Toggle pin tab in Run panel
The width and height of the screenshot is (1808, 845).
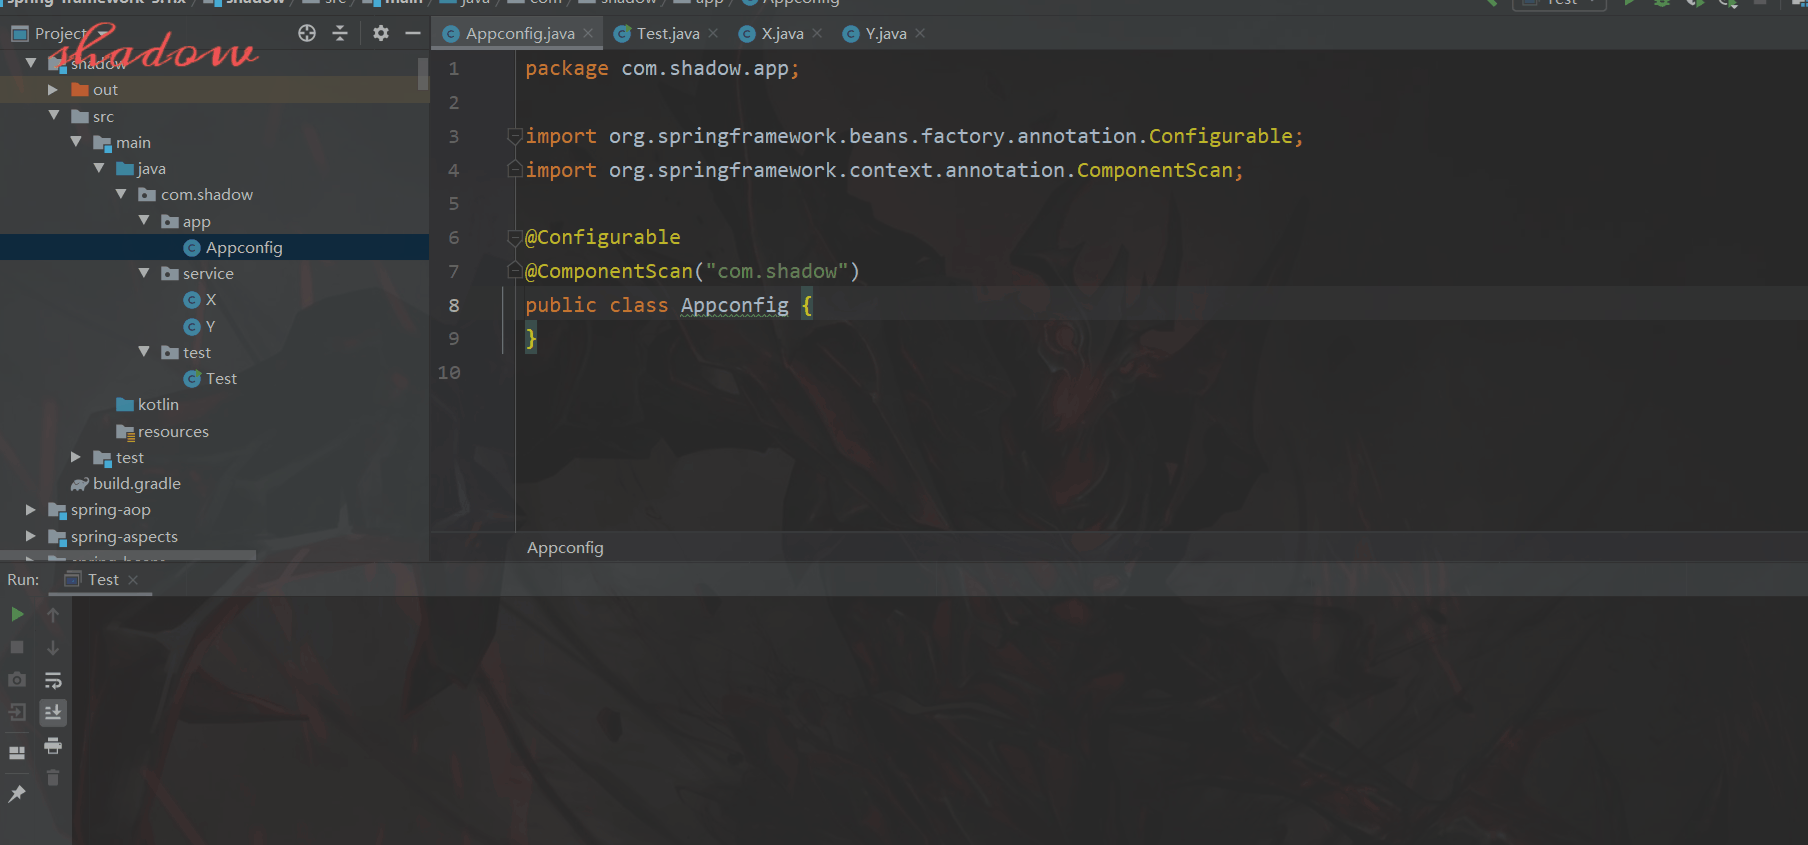coord(17,794)
